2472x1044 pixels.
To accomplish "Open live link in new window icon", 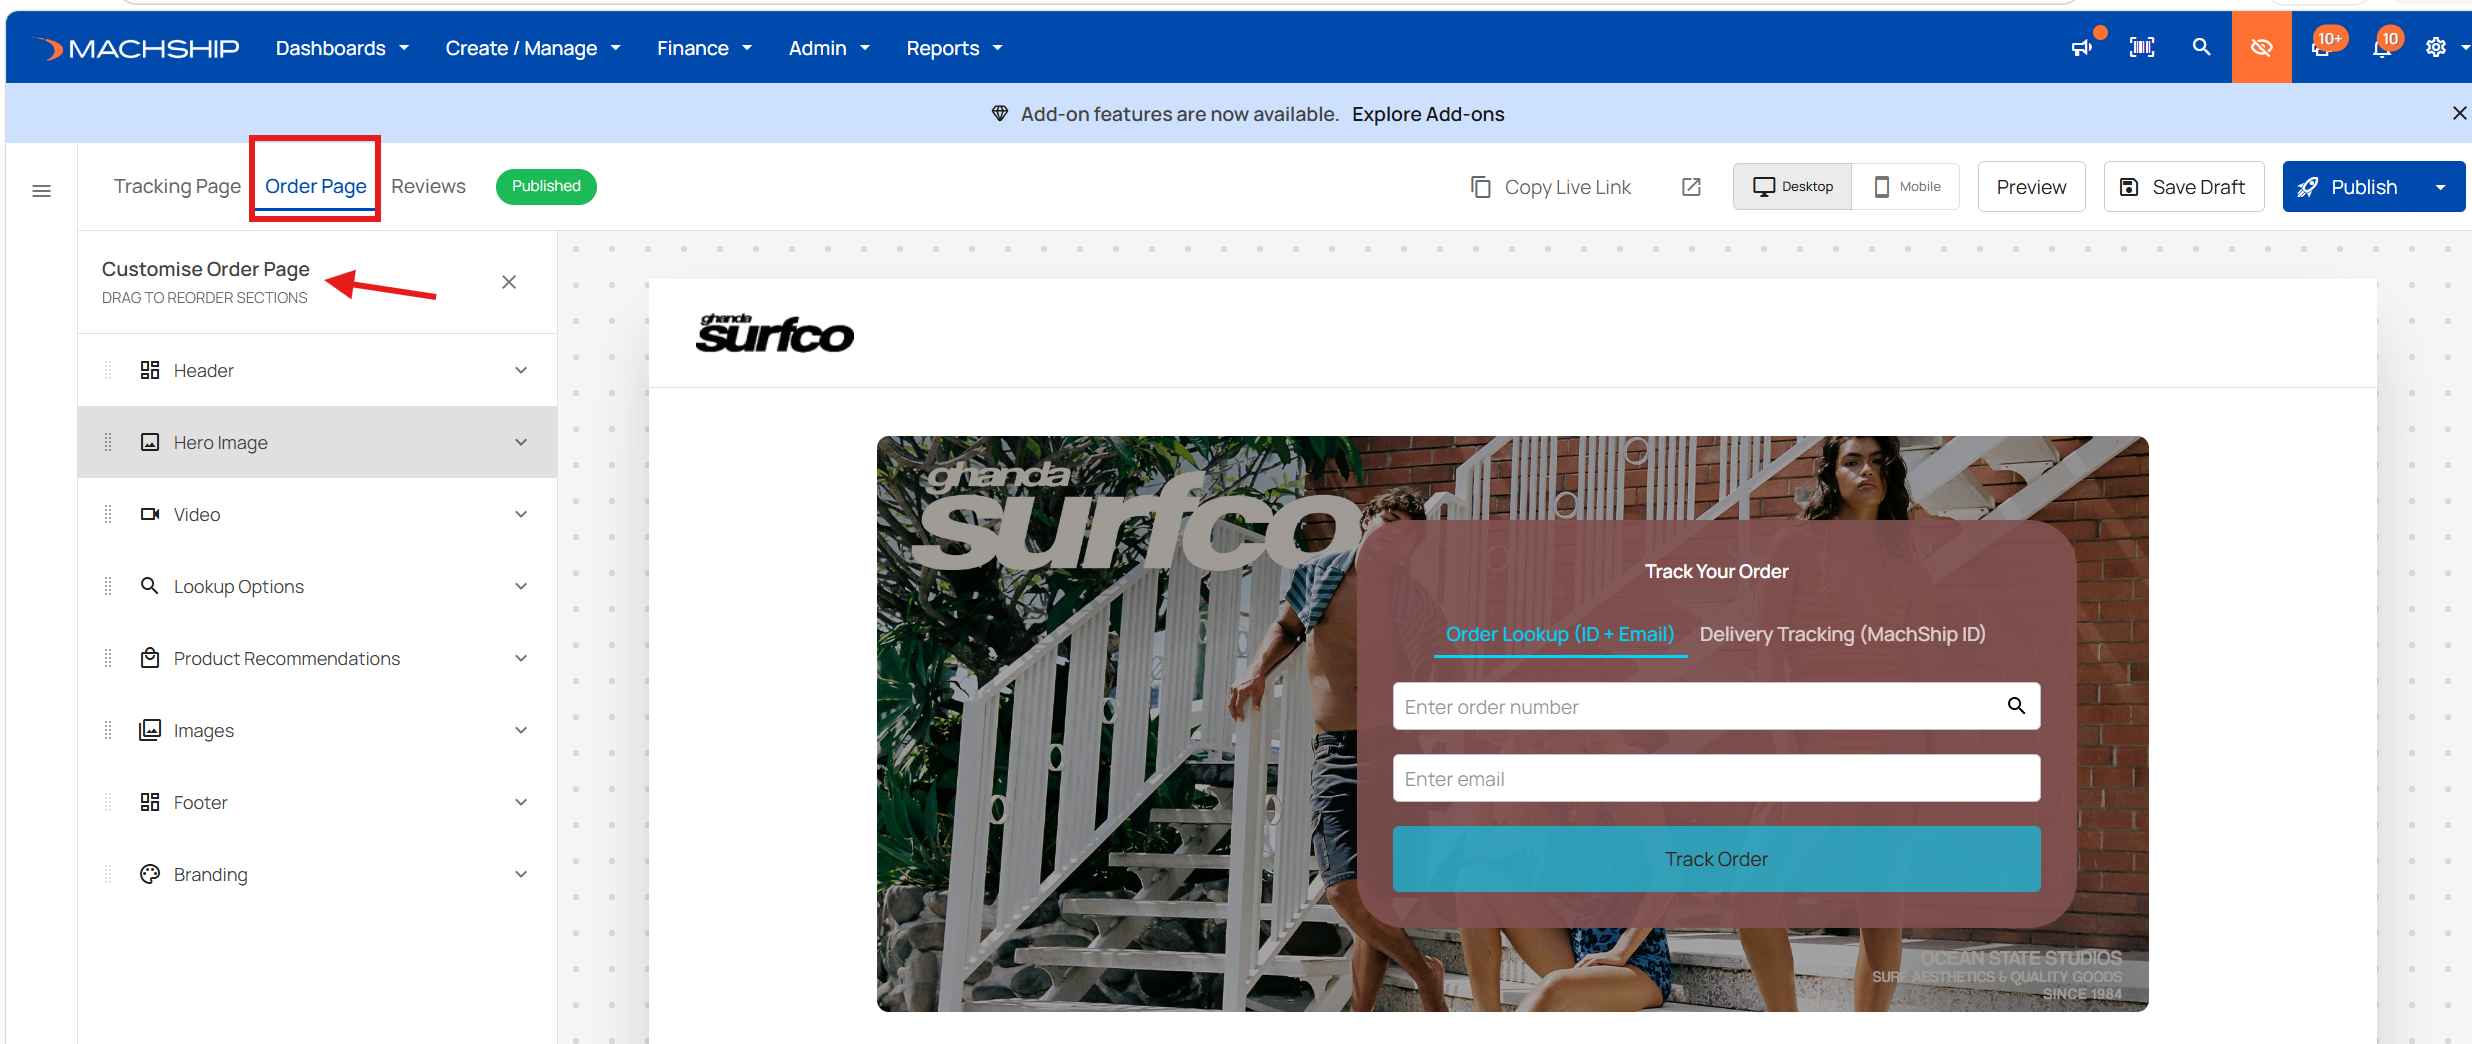I will [1691, 187].
